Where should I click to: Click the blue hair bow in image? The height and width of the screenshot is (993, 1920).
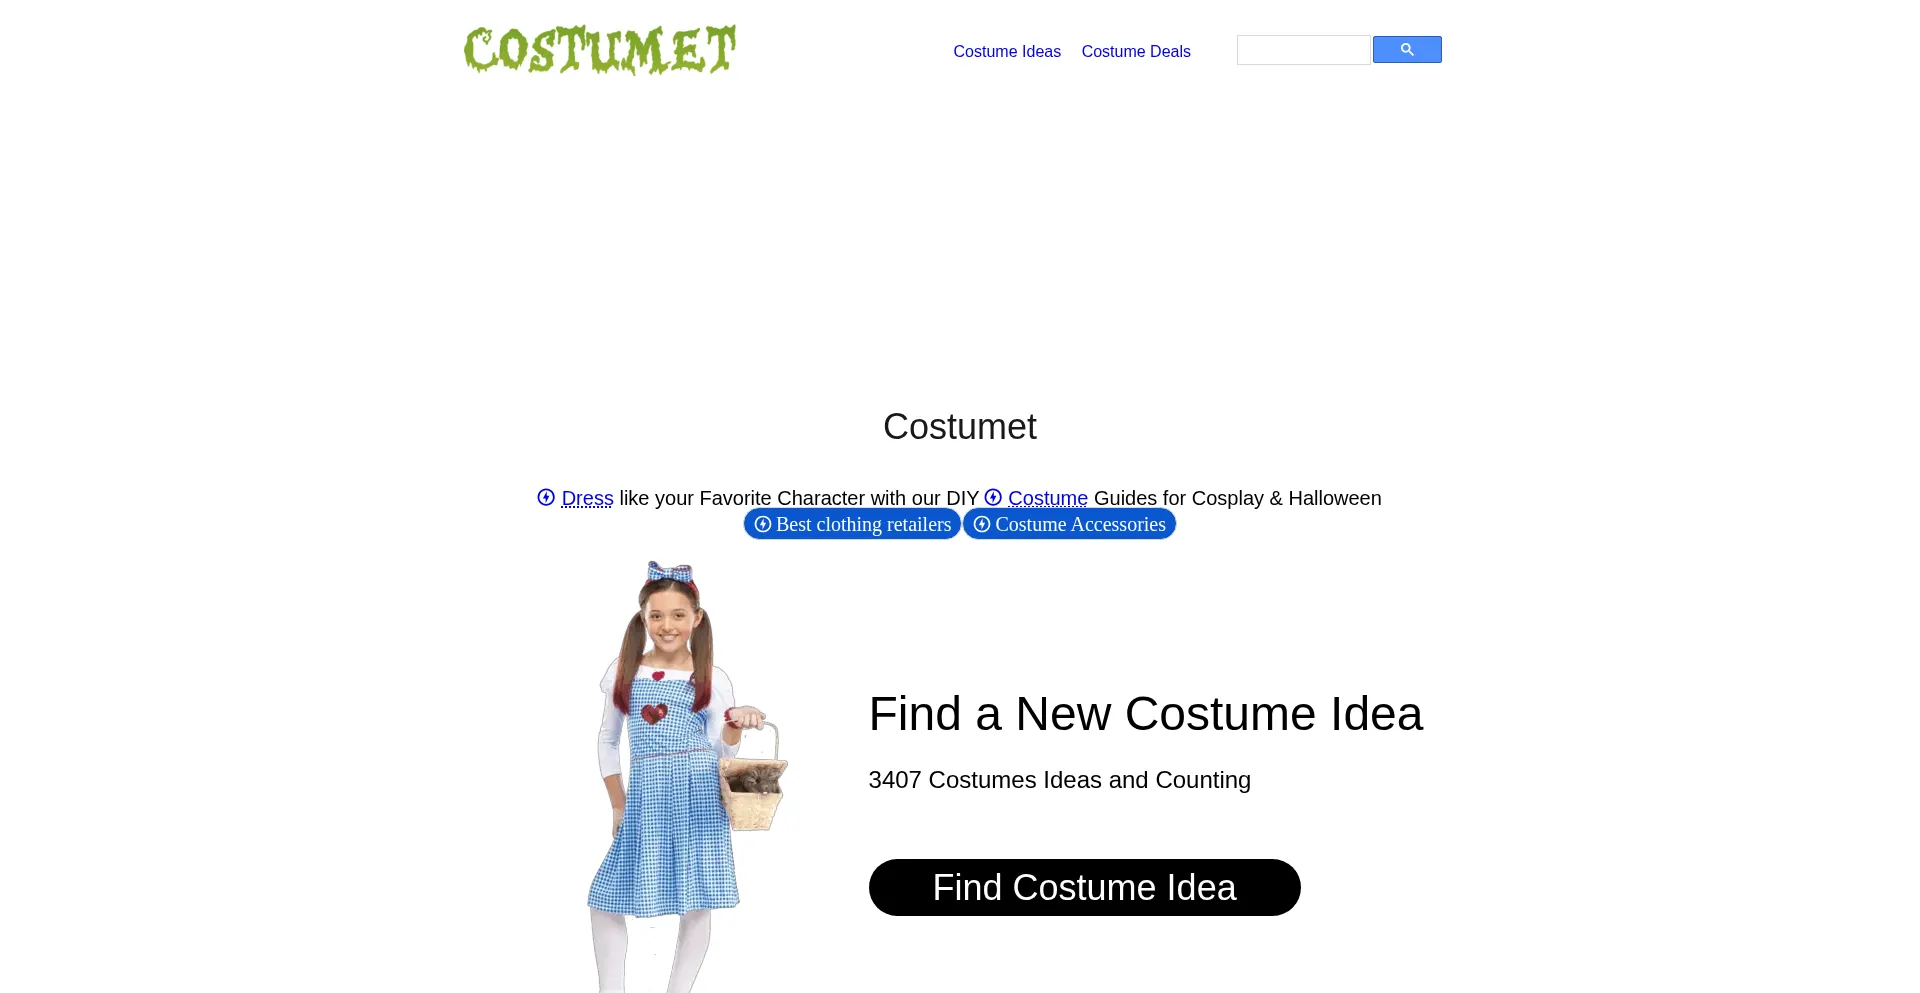click(x=670, y=573)
